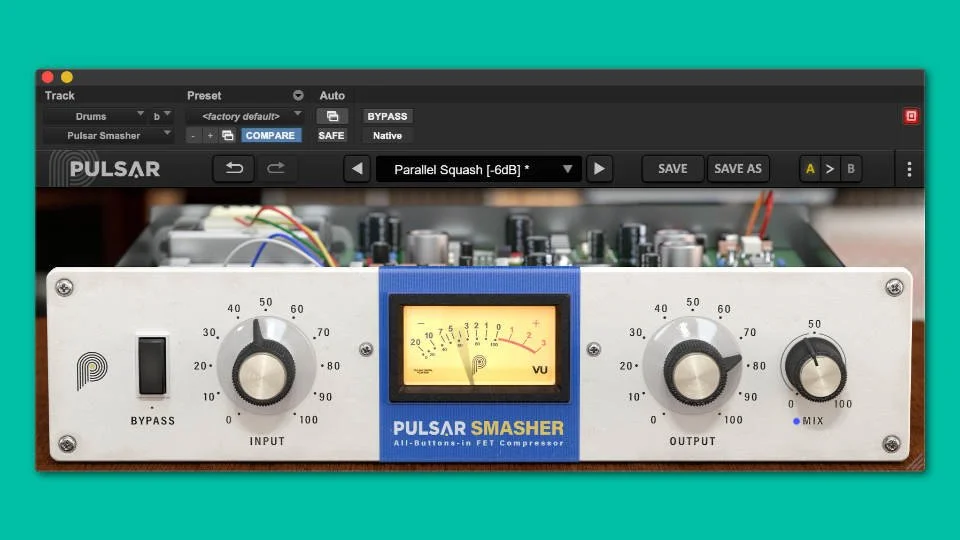This screenshot has width=960, height=540.
Task: Select the B state slot
Action: tap(850, 169)
